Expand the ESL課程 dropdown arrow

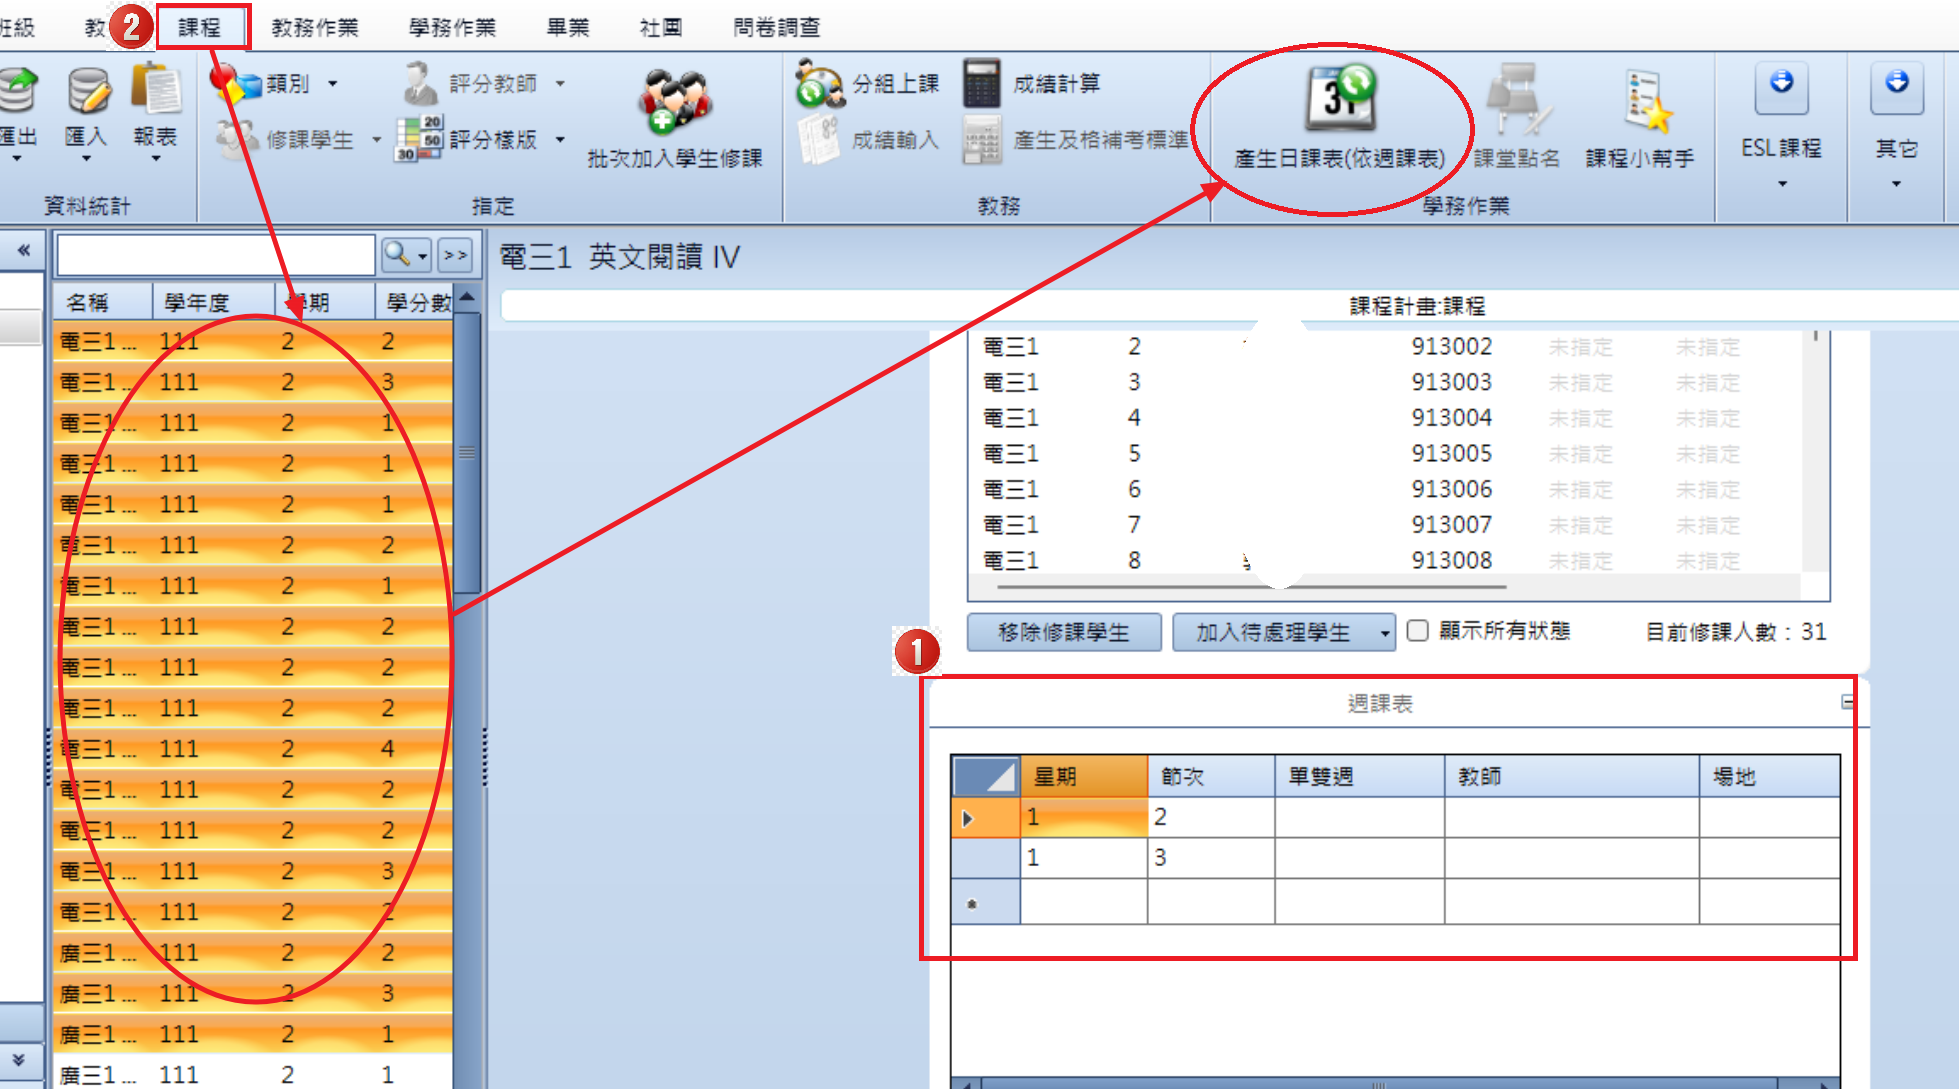click(1782, 184)
